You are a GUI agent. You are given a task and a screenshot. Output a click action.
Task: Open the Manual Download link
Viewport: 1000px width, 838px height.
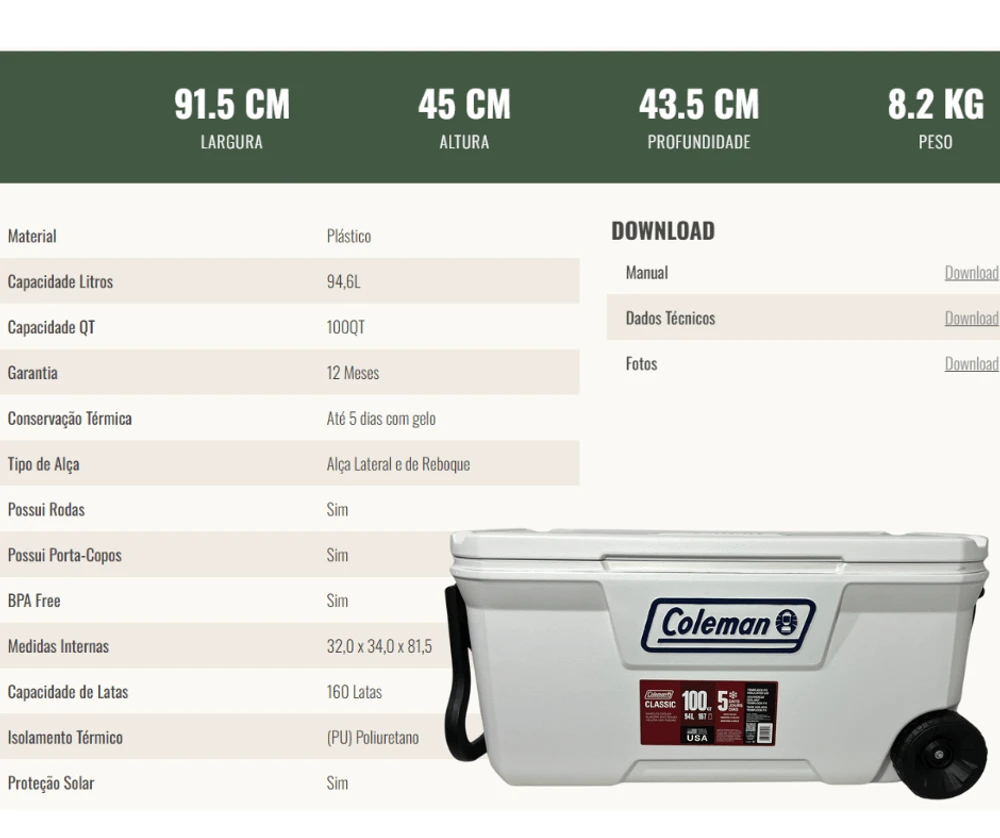[971, 273]
